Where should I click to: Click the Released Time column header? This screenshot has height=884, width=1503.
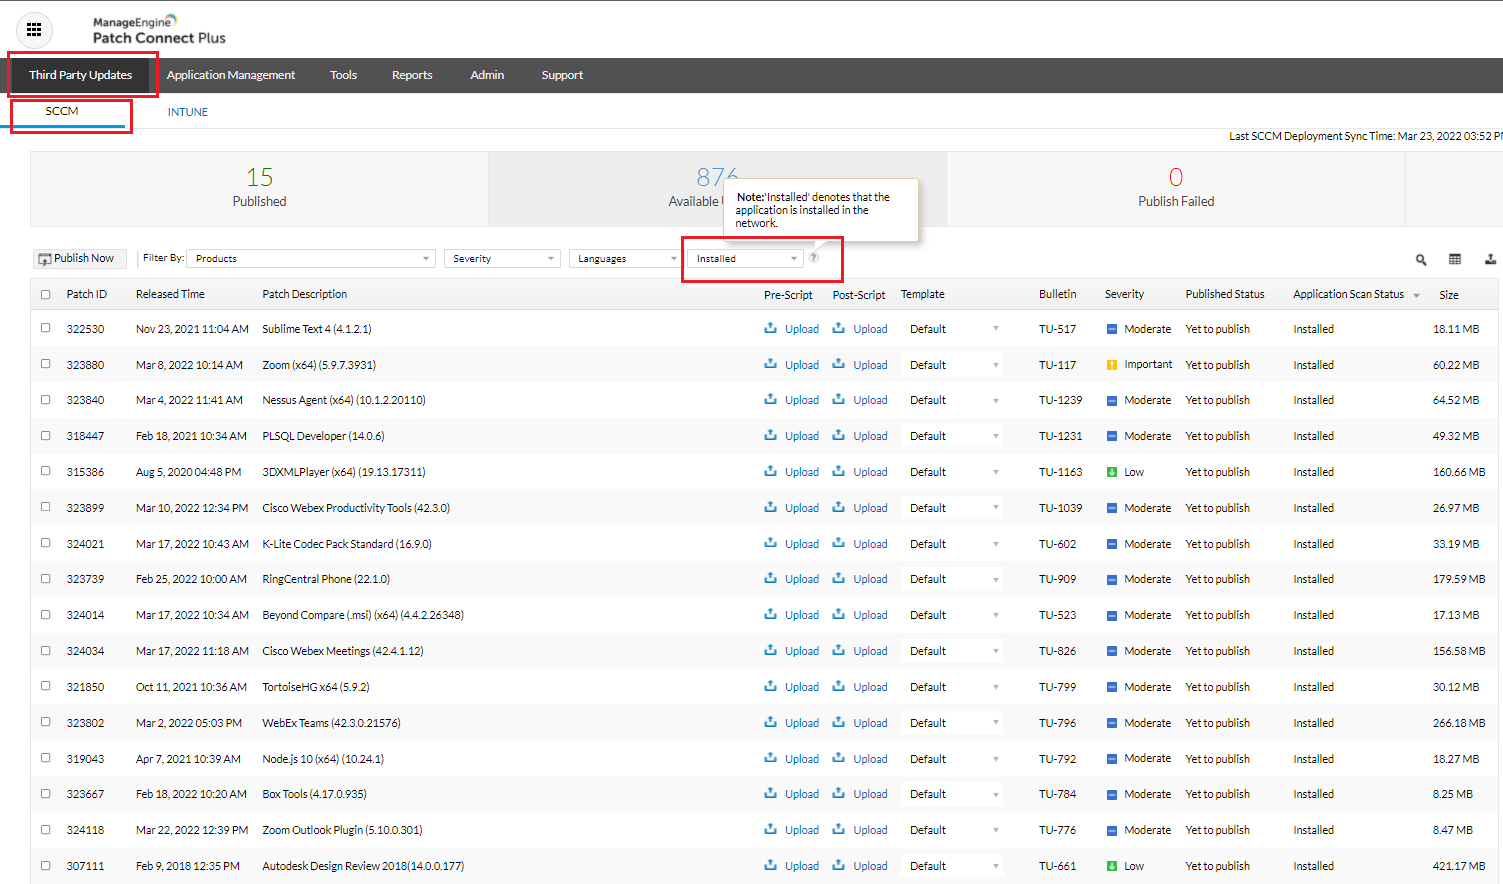tap(170, 294)
